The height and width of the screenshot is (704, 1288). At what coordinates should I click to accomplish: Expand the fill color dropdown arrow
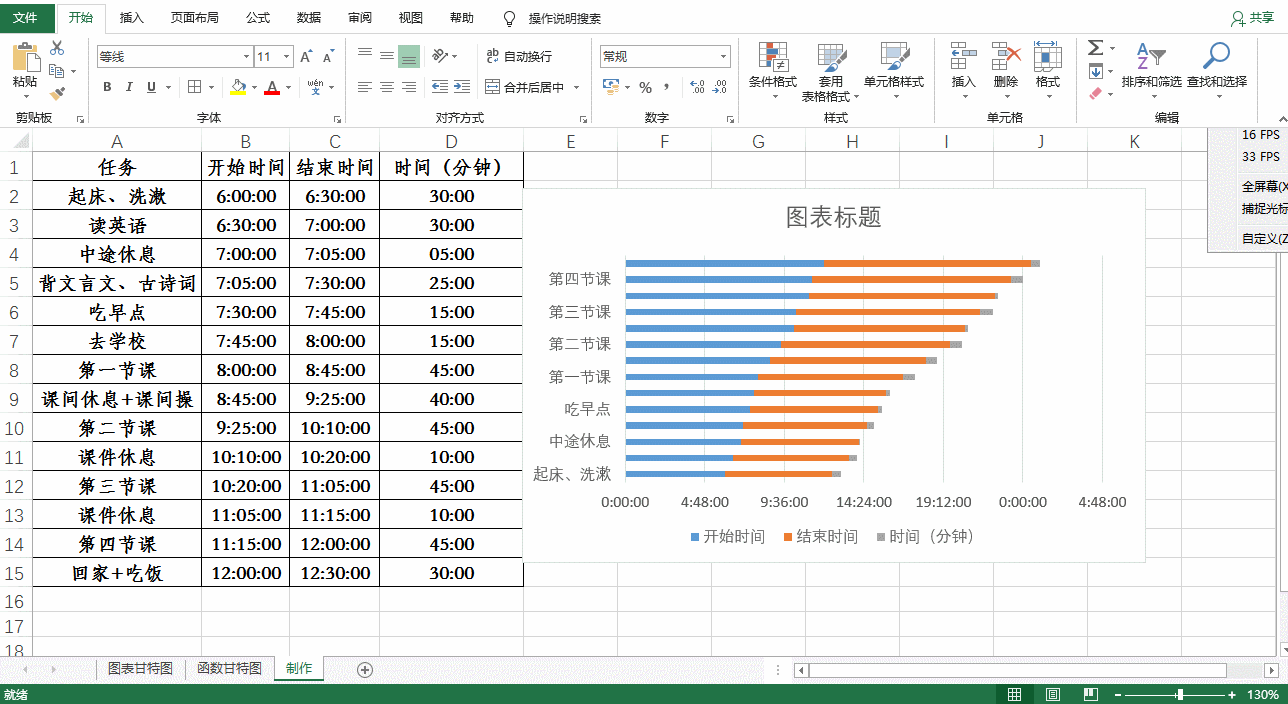point(253,87)
